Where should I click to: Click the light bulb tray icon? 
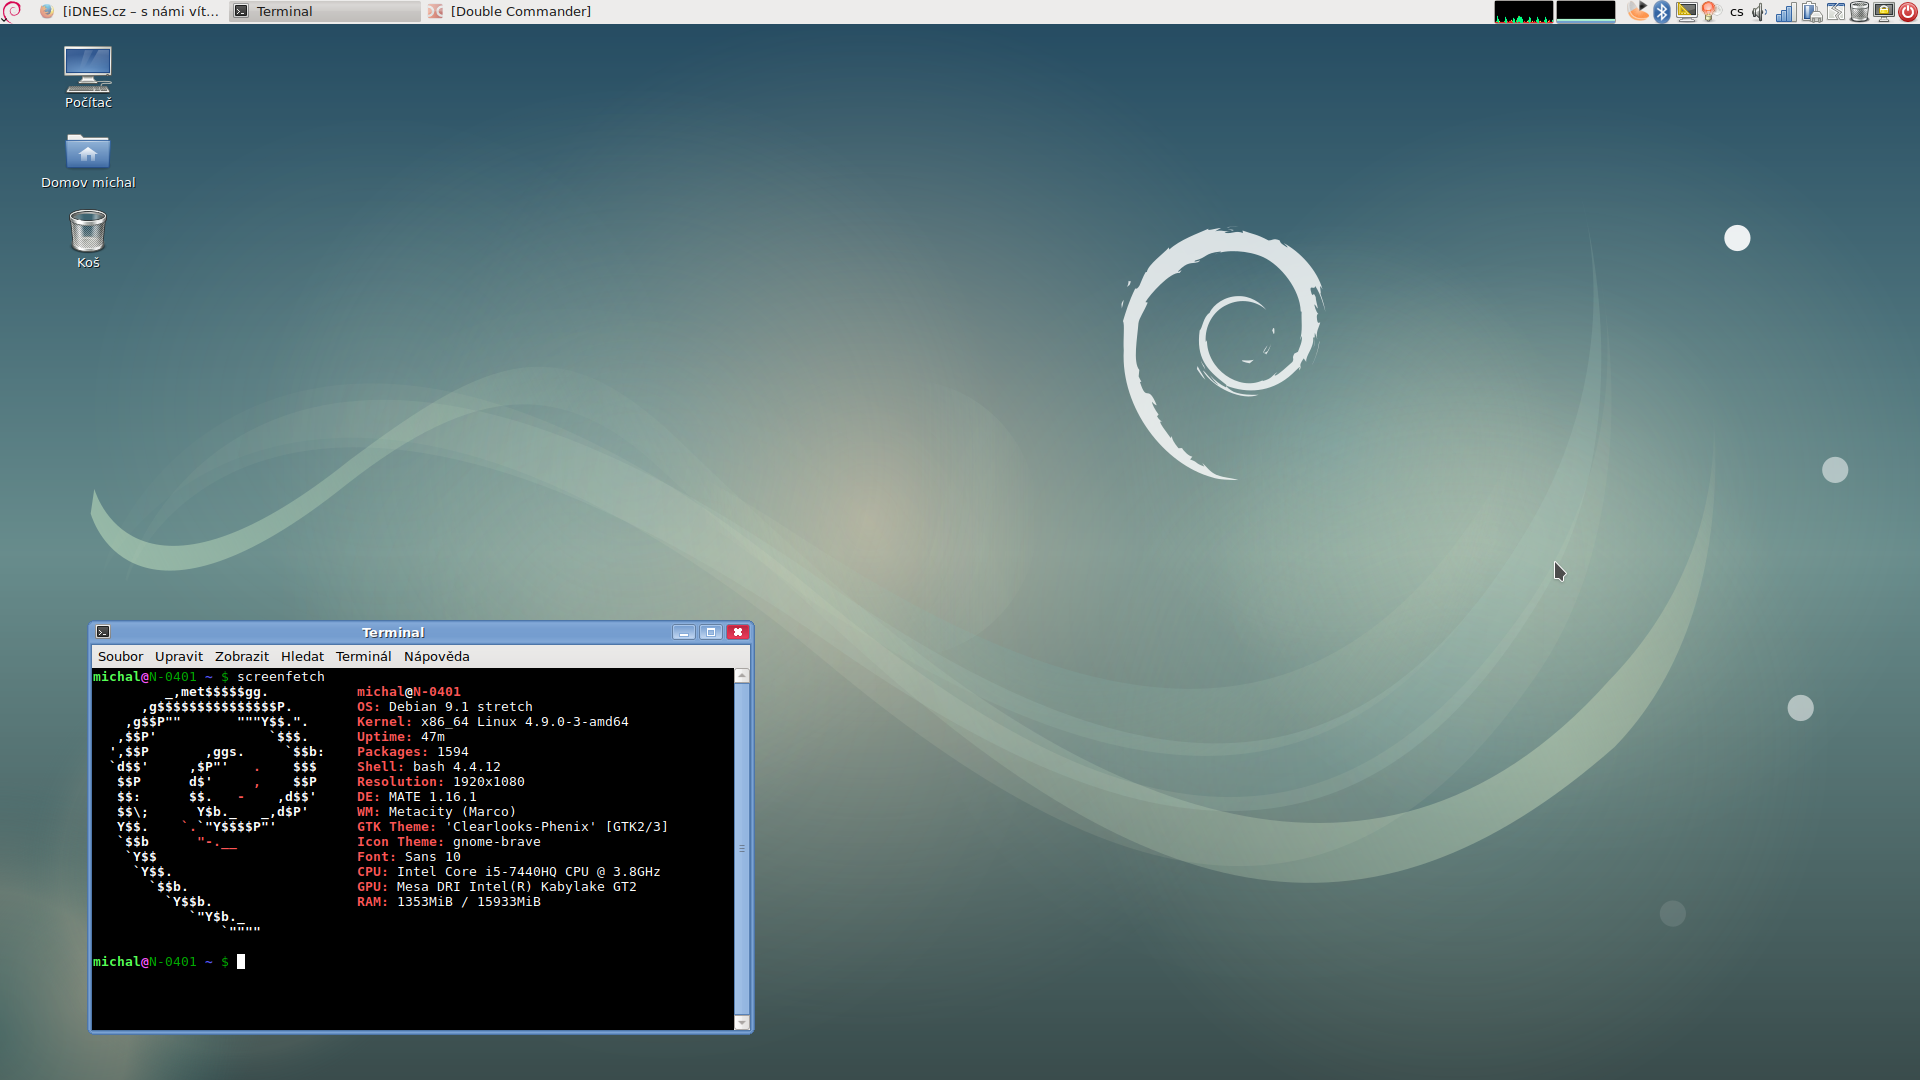tap(1709, 11)
